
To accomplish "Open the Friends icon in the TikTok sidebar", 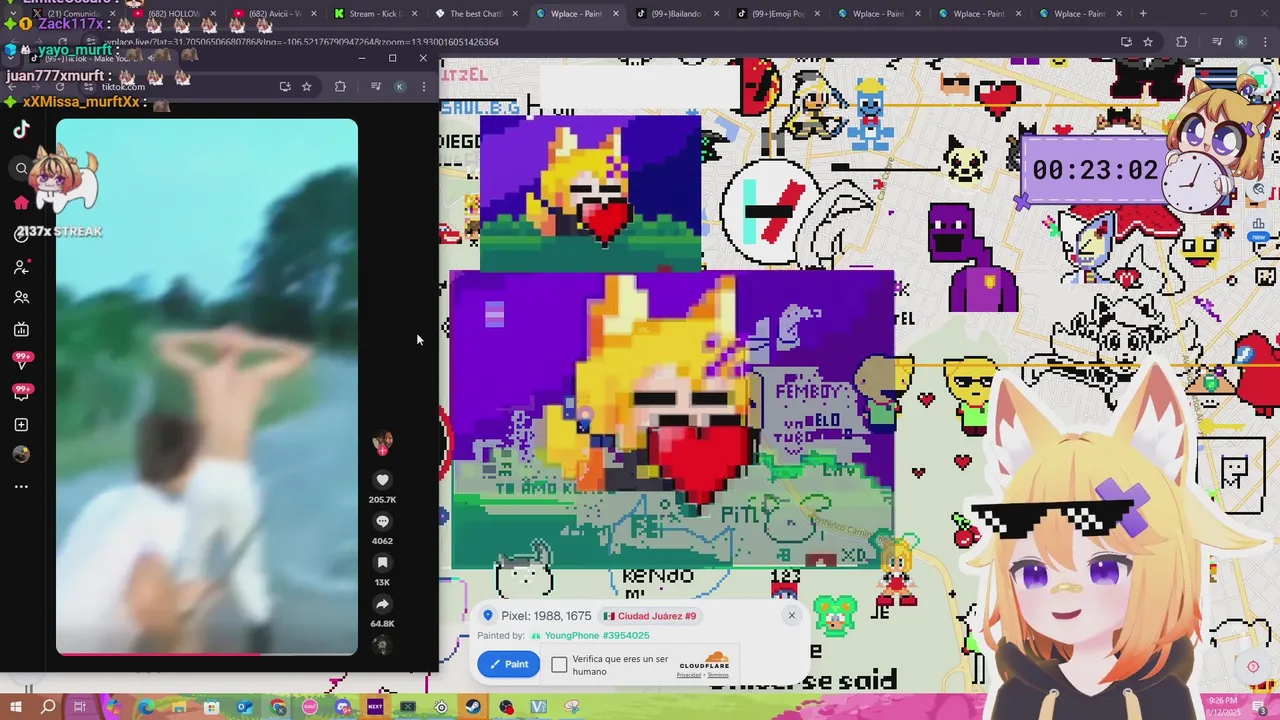I will (x=21, y=298).
